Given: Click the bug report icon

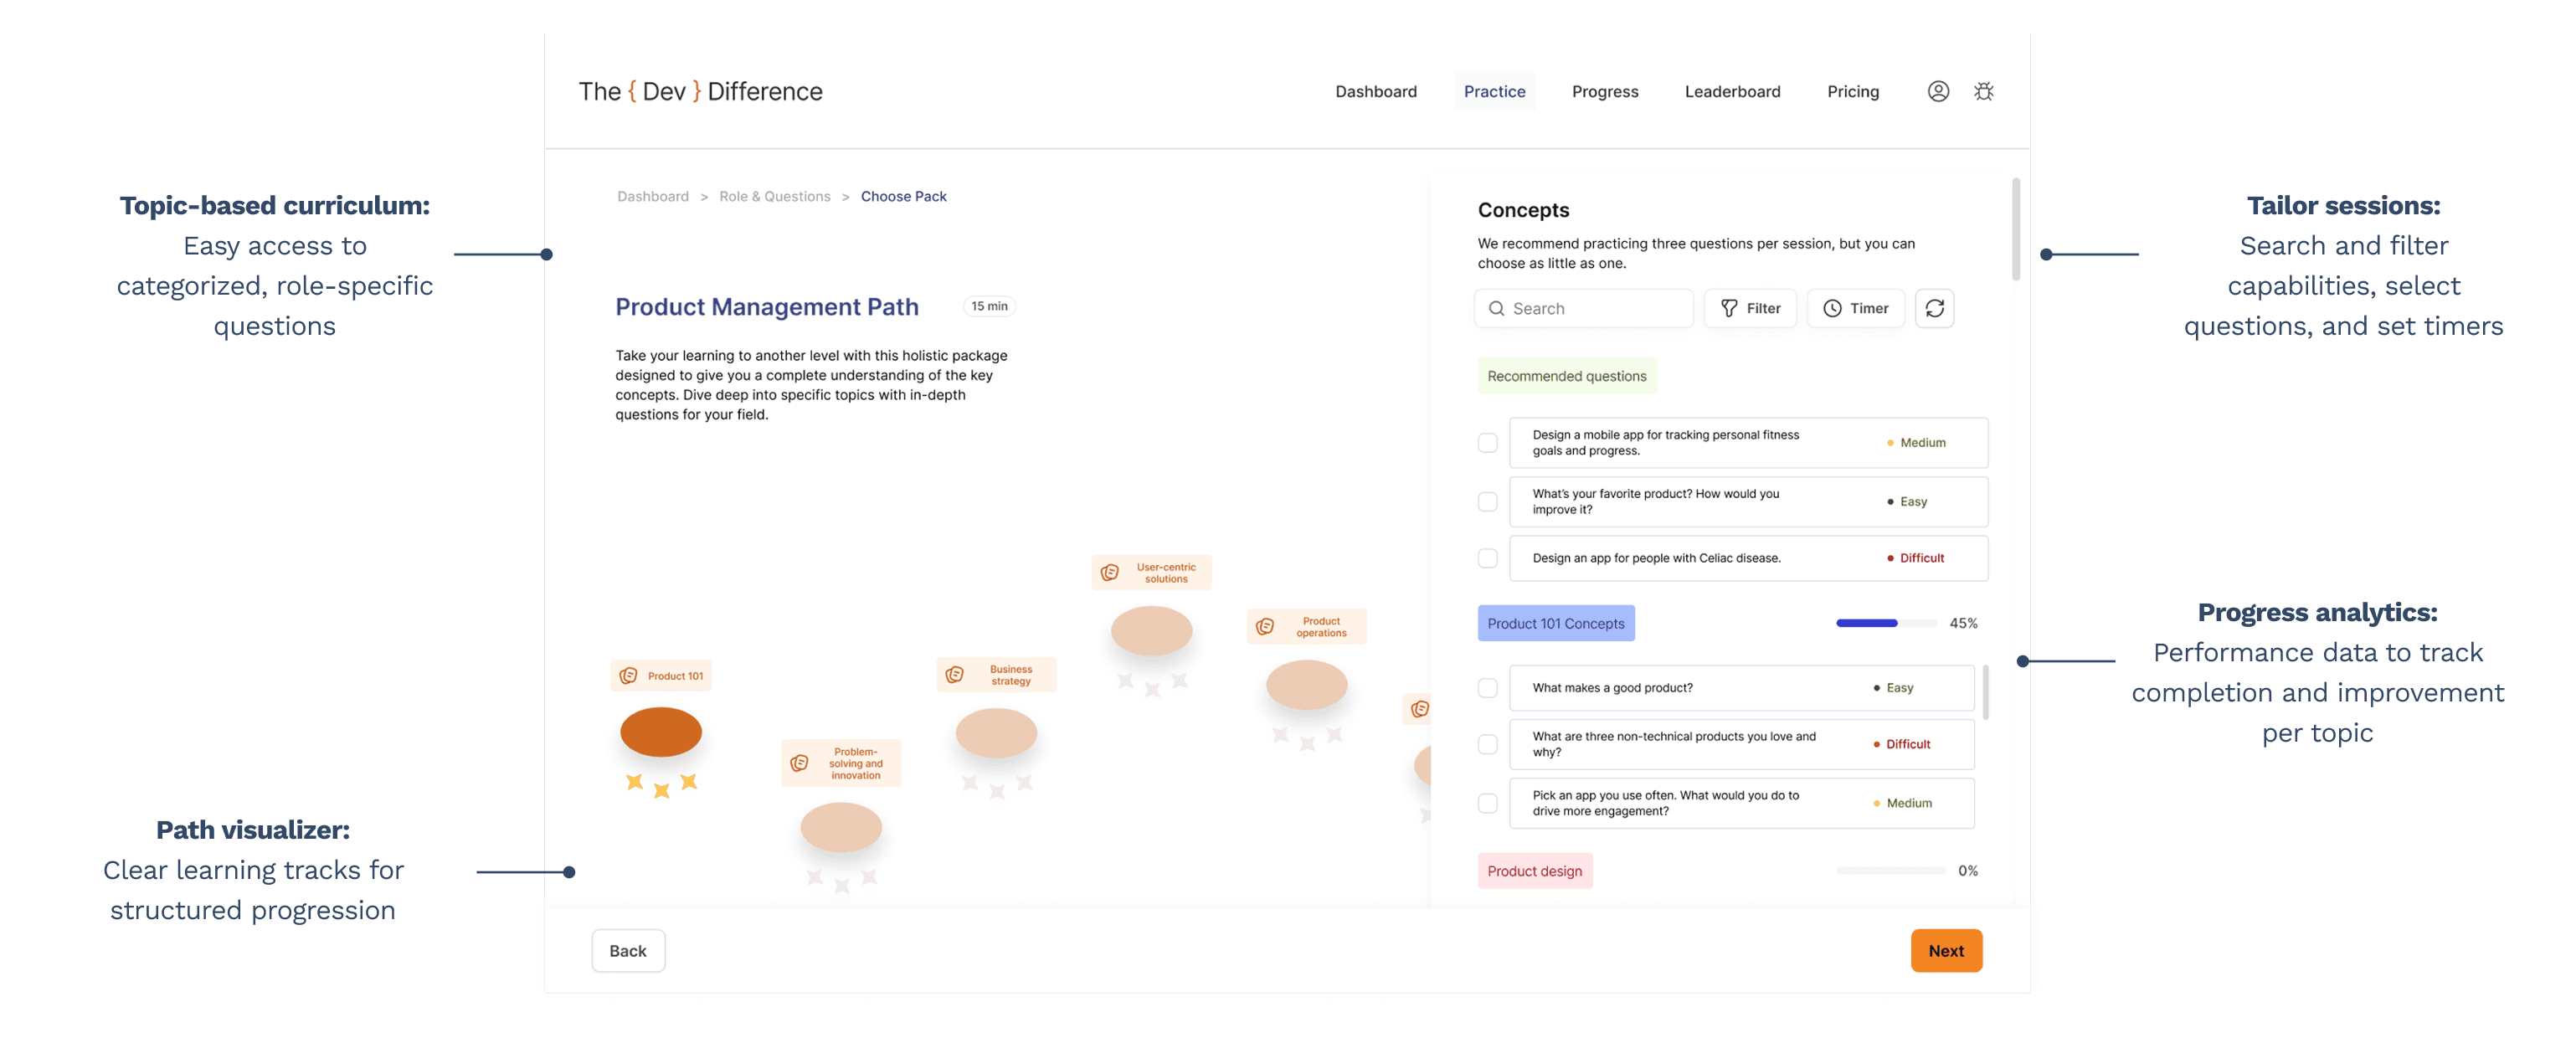Looking at the screenshot, I should [x=1983, y=91].
